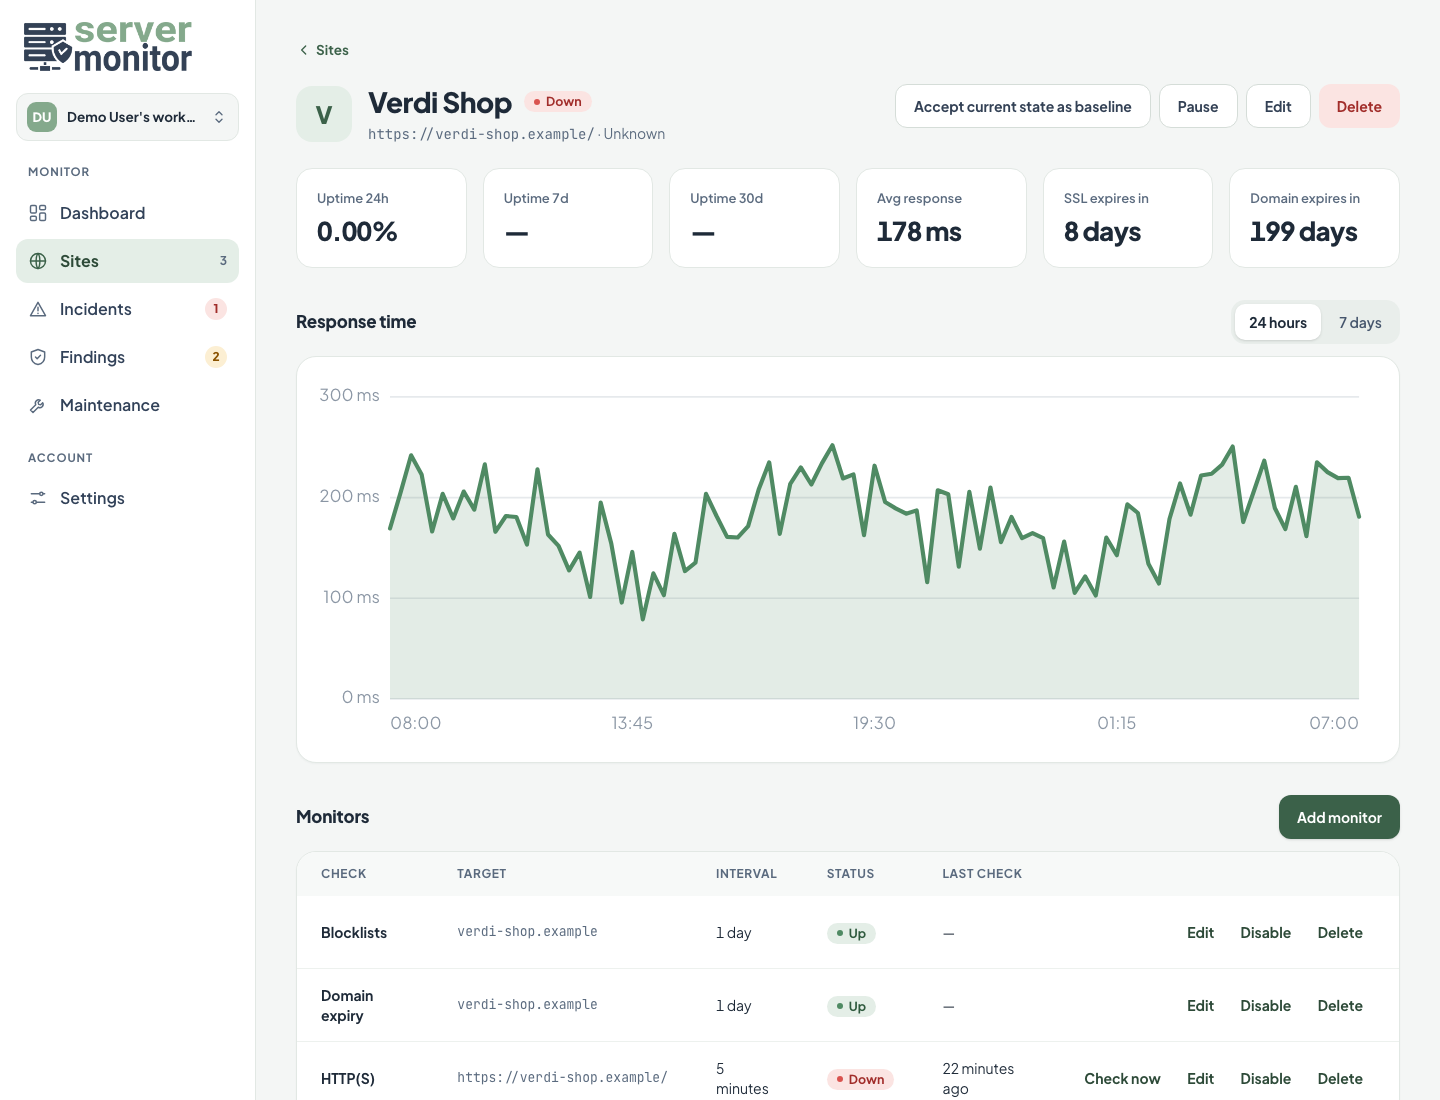Switch chart to 7 days
The width and height of the screenshot is (1440, 1100).
(1360, 322)
